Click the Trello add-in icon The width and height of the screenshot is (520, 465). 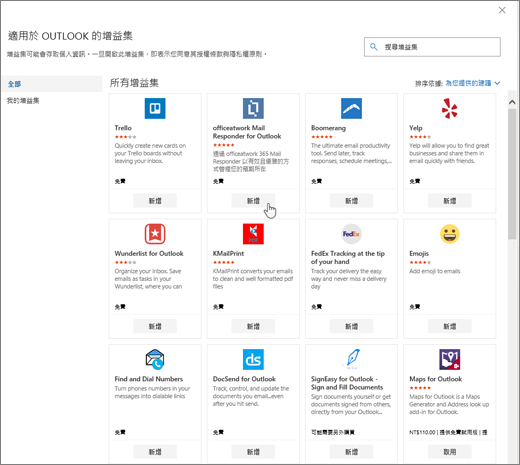point(155,108)
